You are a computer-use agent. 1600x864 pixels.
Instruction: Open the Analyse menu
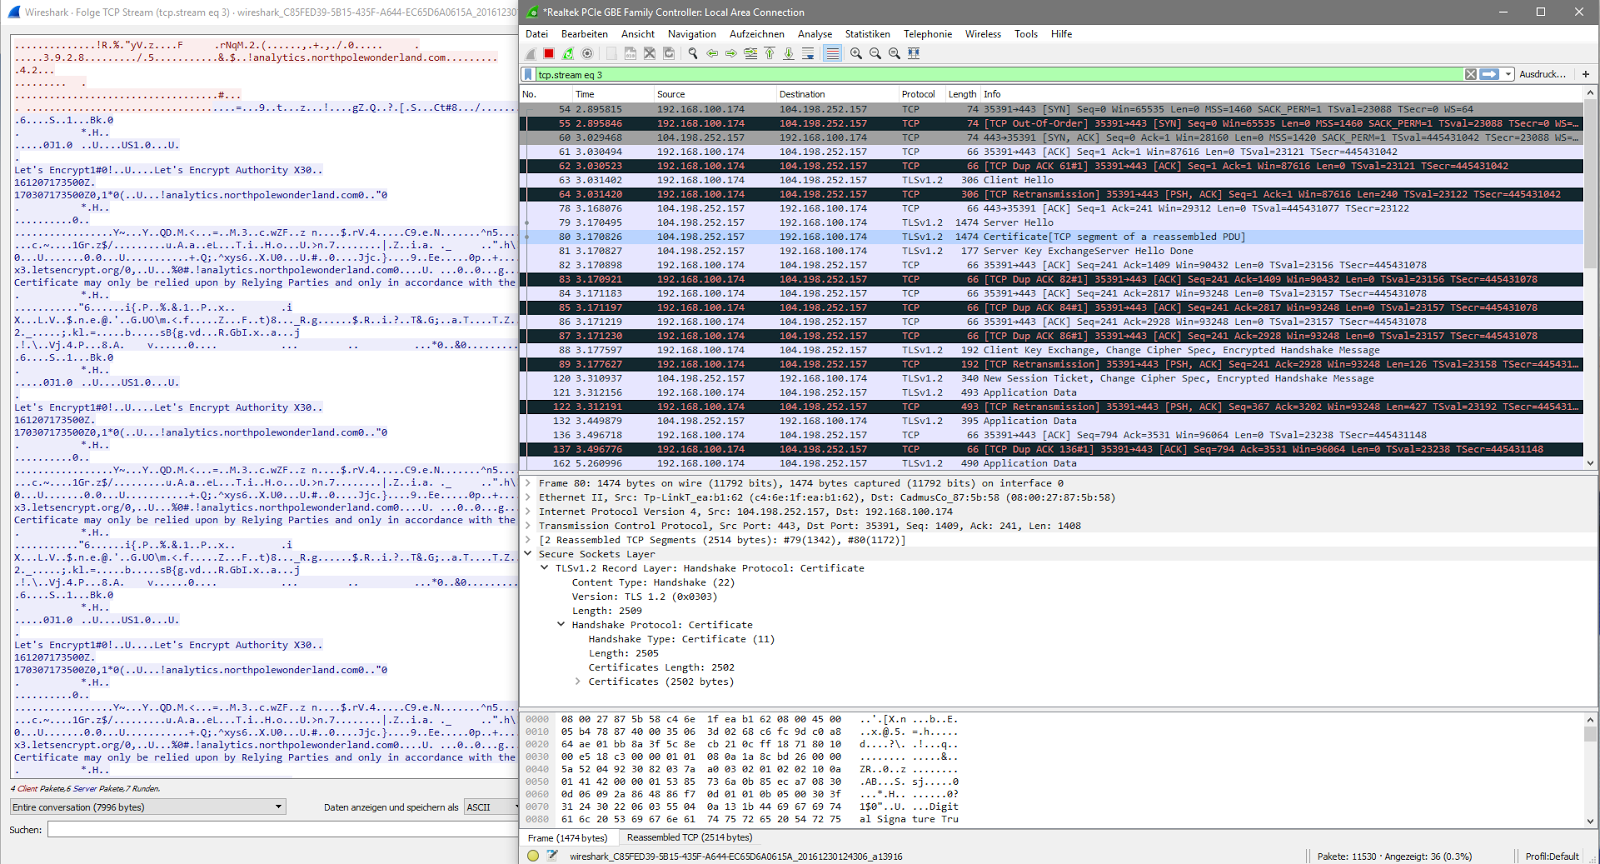pos(815,34)
